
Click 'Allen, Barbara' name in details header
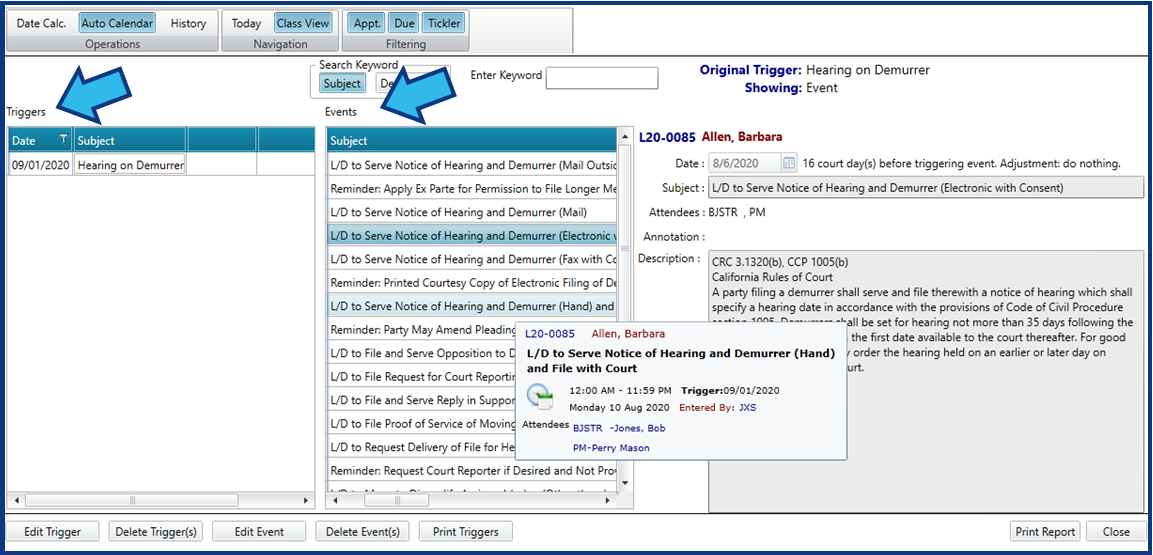742,137
